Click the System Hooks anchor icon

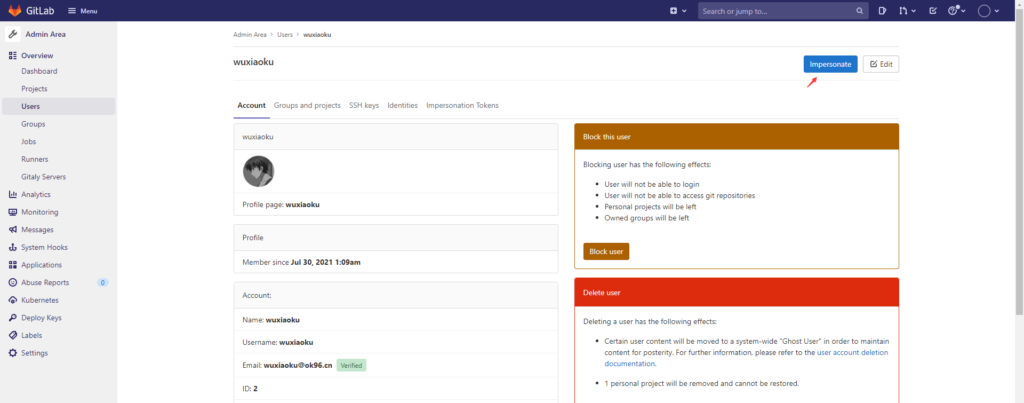coord(12,247)
